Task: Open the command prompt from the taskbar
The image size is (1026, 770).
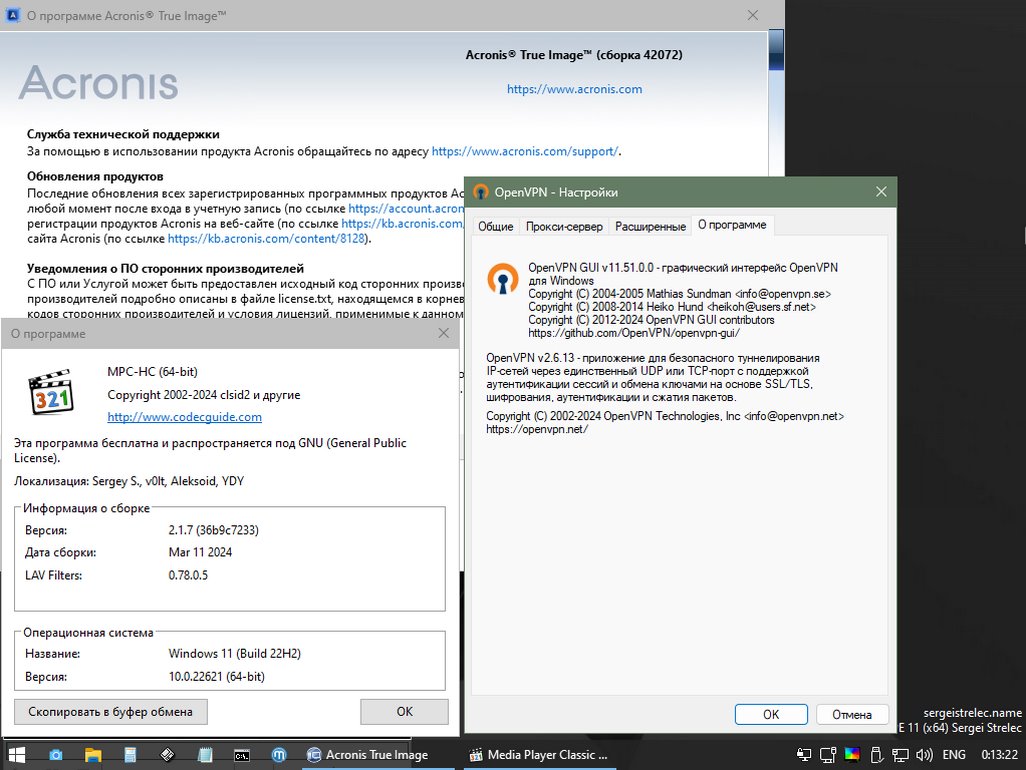Action: pos(242,756)
